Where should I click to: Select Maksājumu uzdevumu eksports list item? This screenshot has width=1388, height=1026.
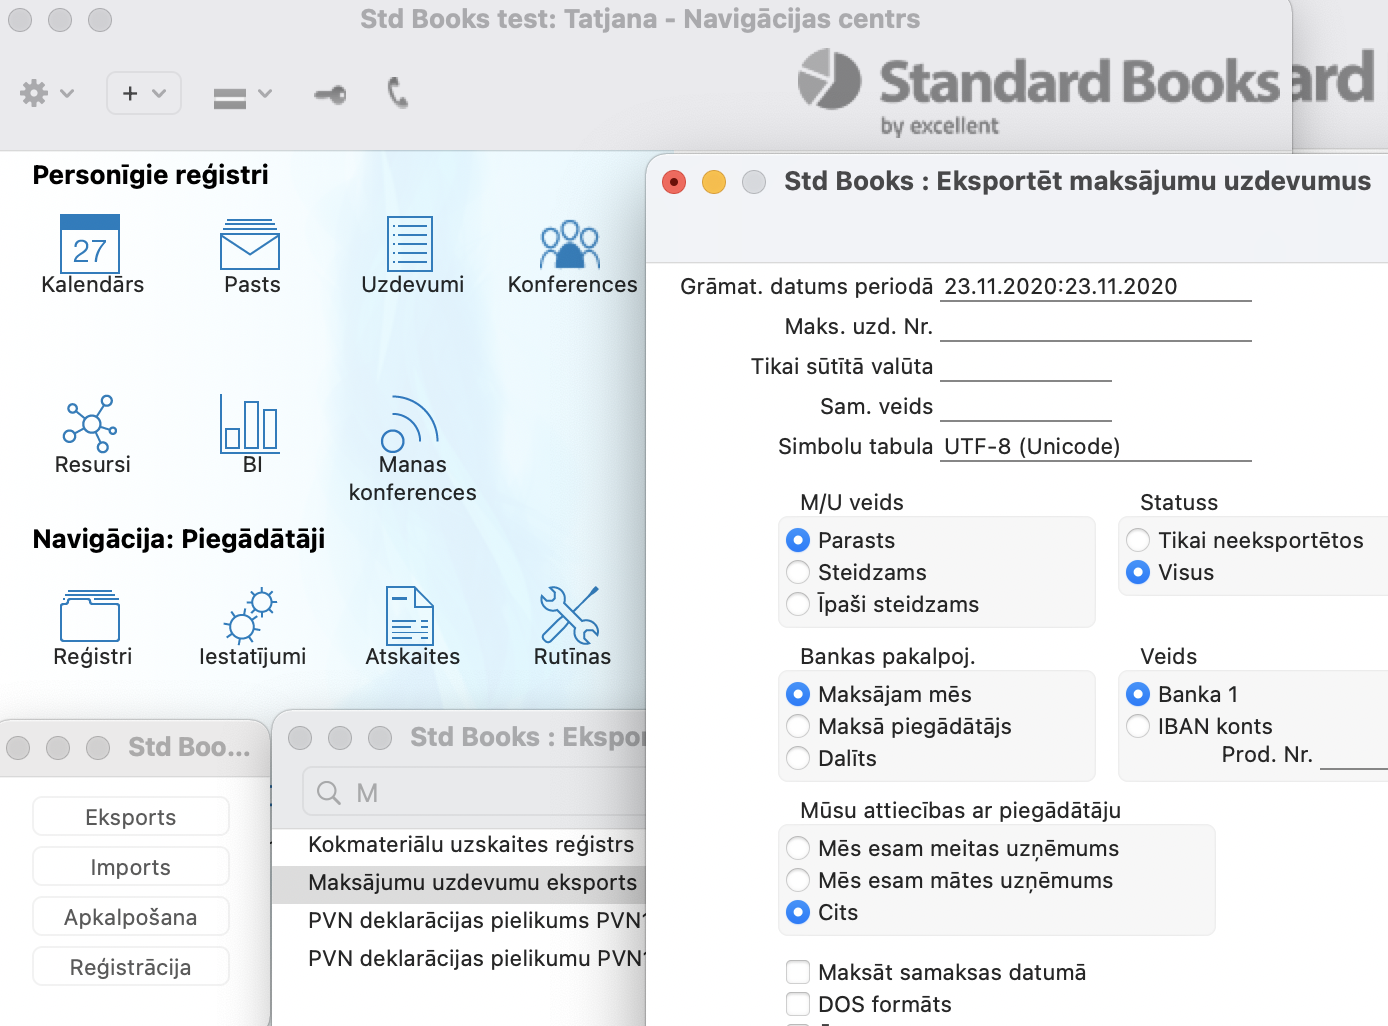click(472, 882)
